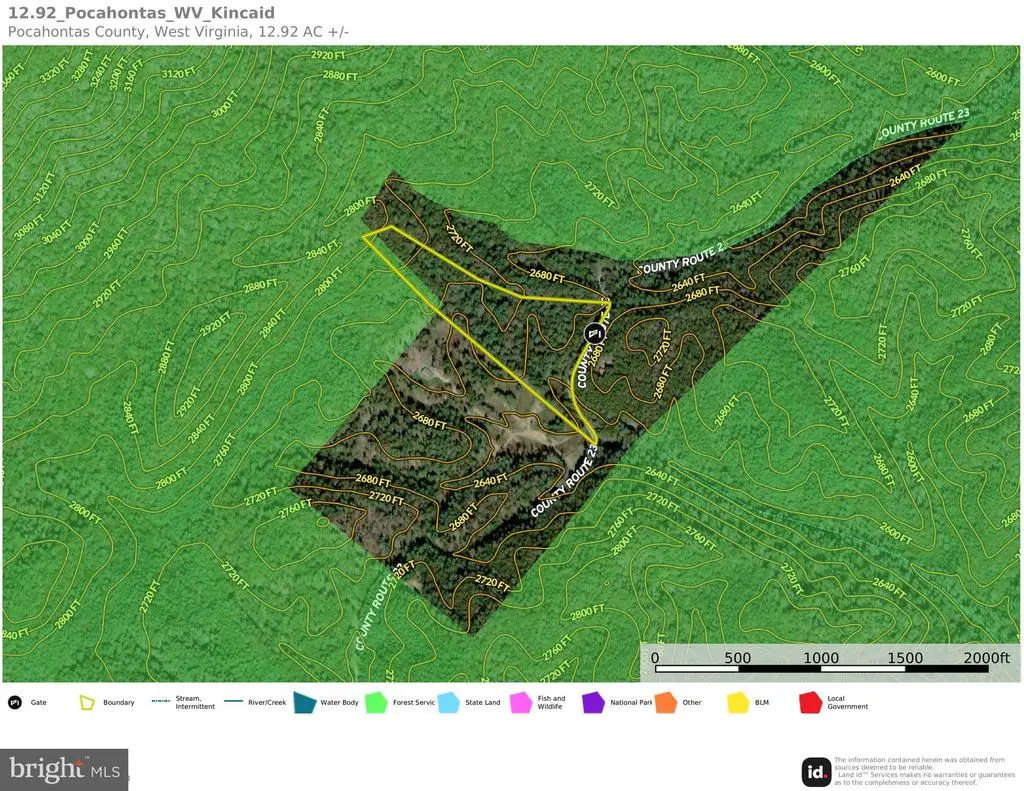Select the orange Other legend swatch
This screenshot has height=791, width=1024.
pyautogui.click(x=665, y=702)
